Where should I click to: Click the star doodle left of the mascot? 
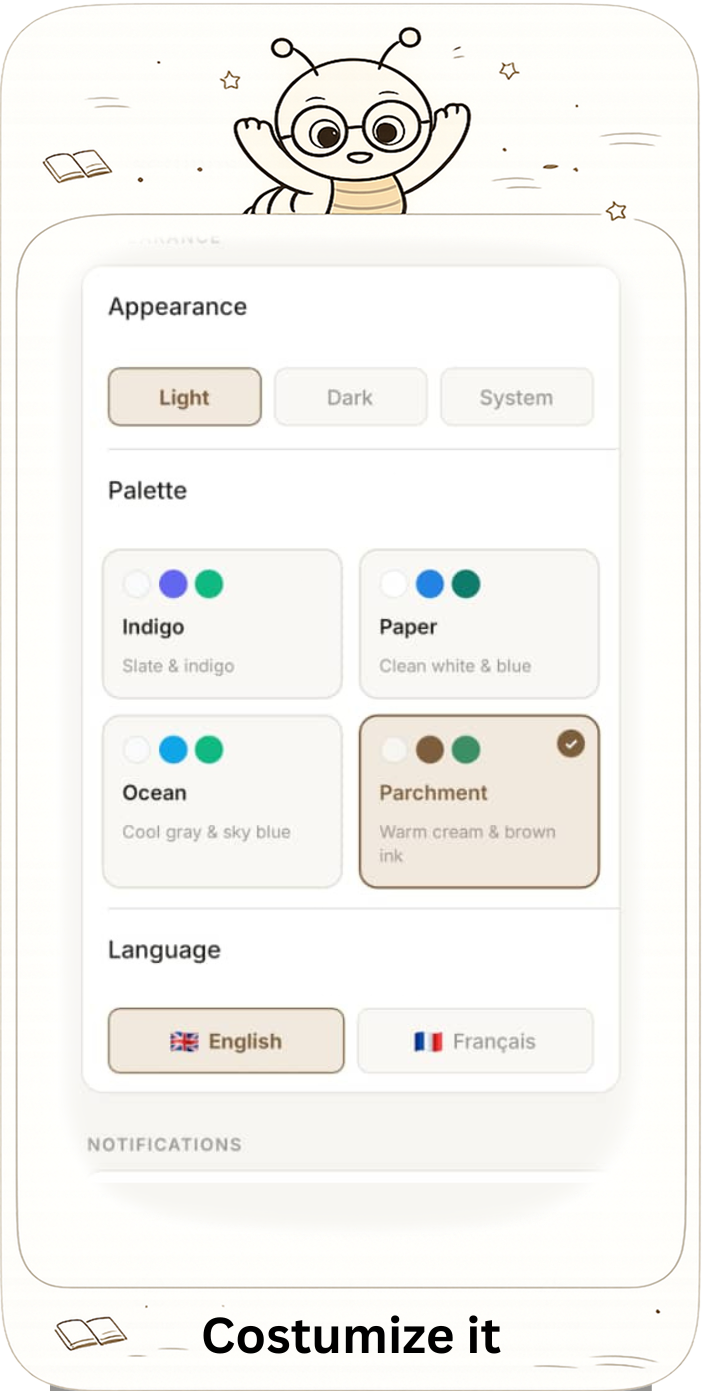[230, 80]
